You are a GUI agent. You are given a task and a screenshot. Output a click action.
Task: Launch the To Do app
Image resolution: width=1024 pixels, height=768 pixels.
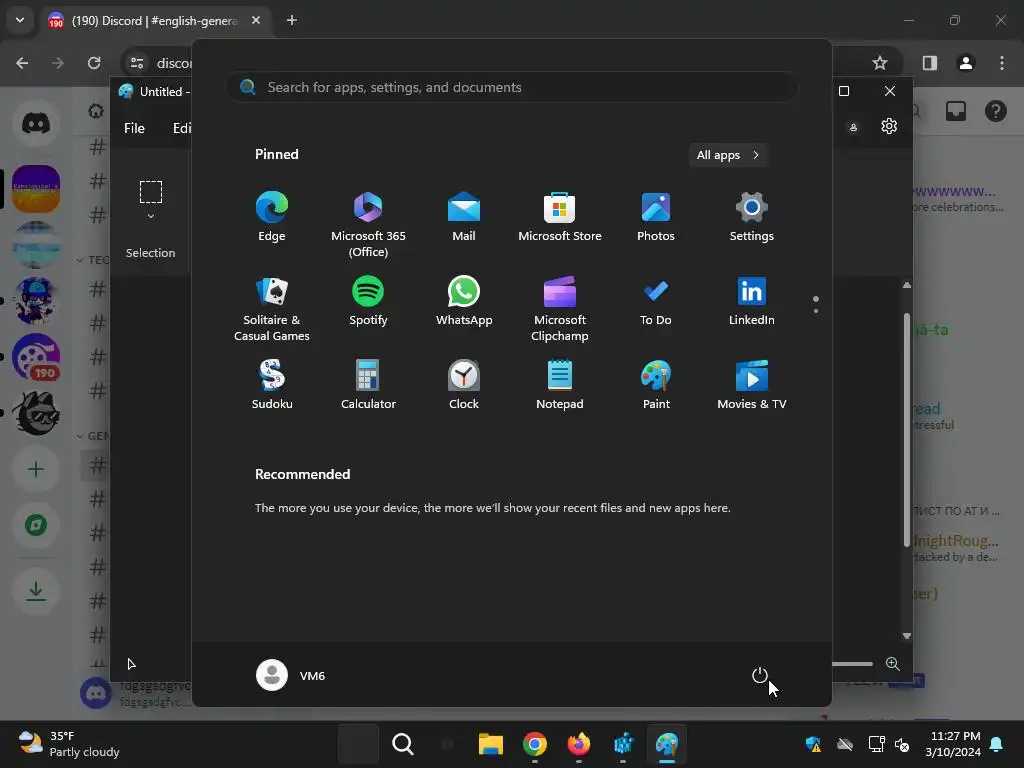[x=656, y=301]
